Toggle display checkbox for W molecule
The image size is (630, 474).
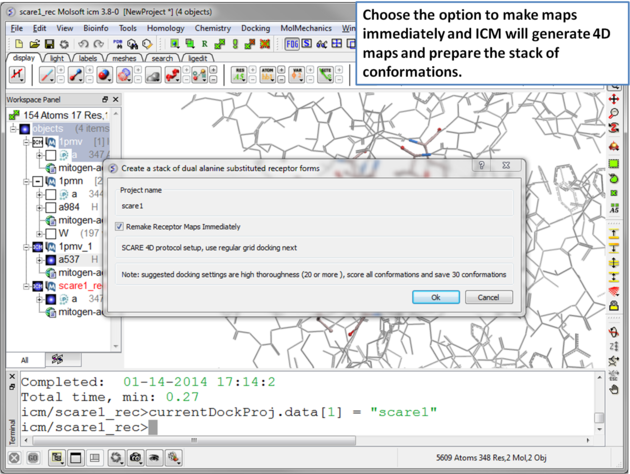(51, 233)
